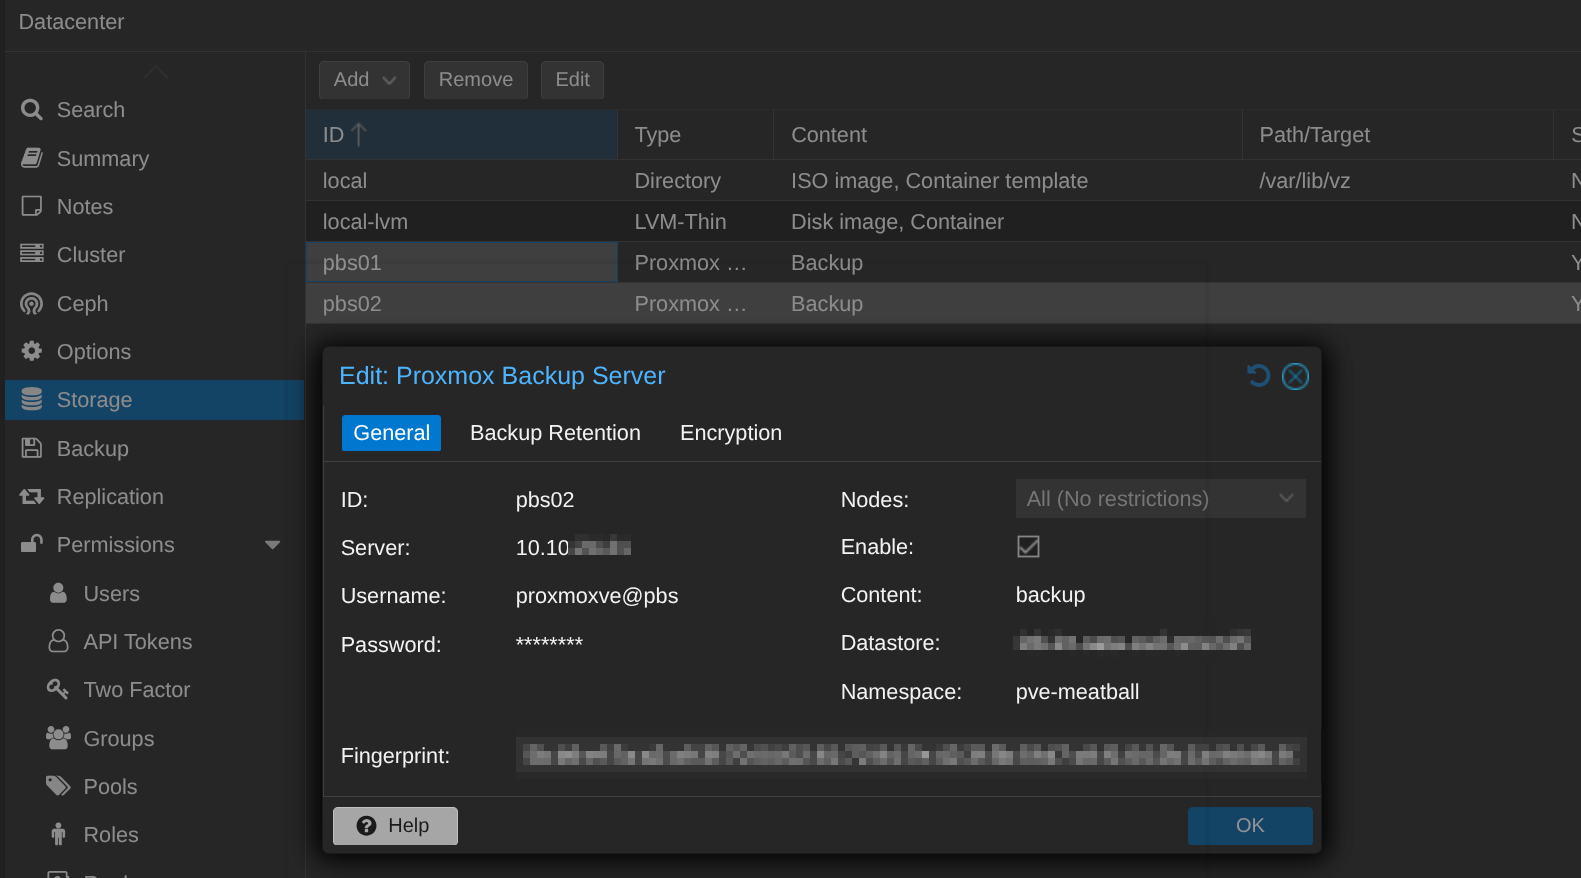
Task: Open Summary via its book icon
Action: 32,158
